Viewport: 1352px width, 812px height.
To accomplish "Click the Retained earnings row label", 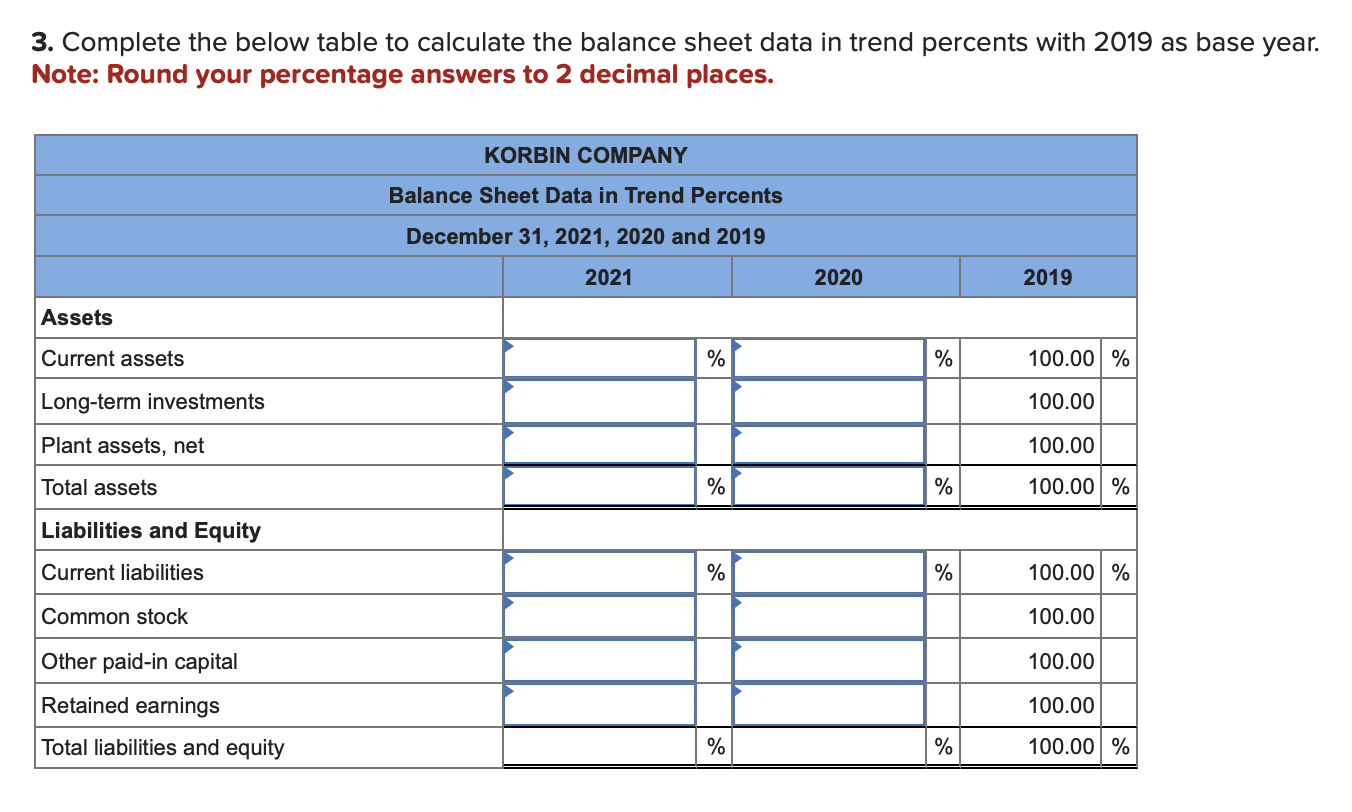I will [x=130, y=706].
